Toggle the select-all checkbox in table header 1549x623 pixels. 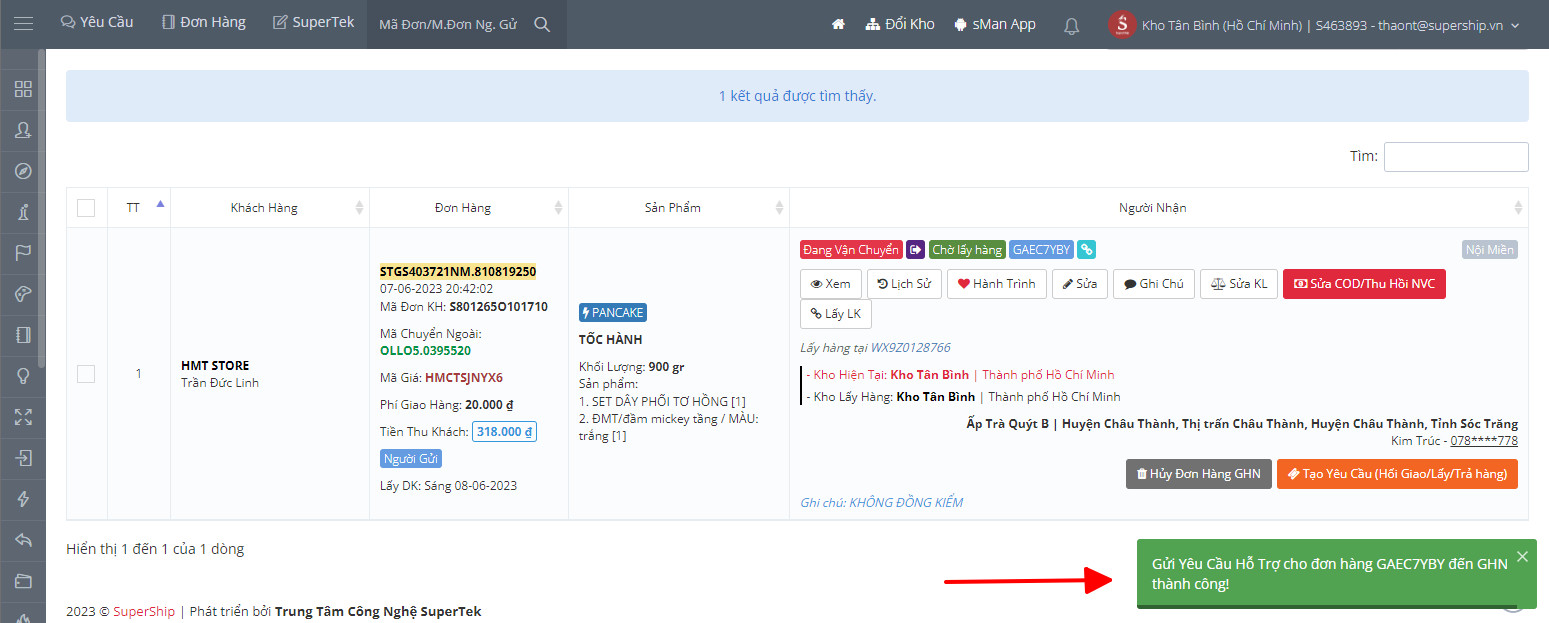[x=86, y=208]
